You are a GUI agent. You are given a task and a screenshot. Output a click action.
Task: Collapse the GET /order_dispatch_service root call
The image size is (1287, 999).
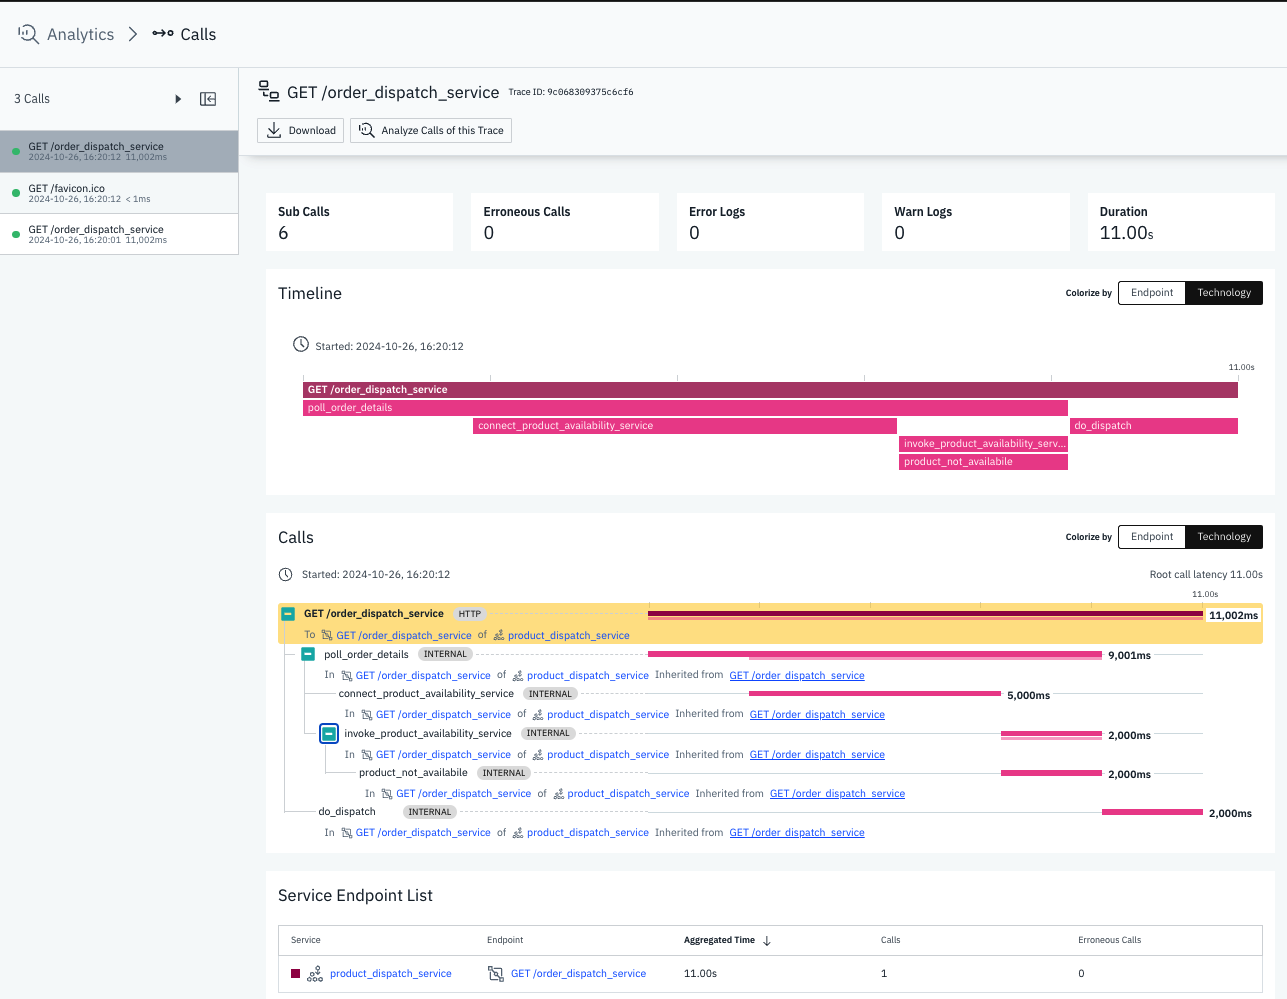point(288,614)
